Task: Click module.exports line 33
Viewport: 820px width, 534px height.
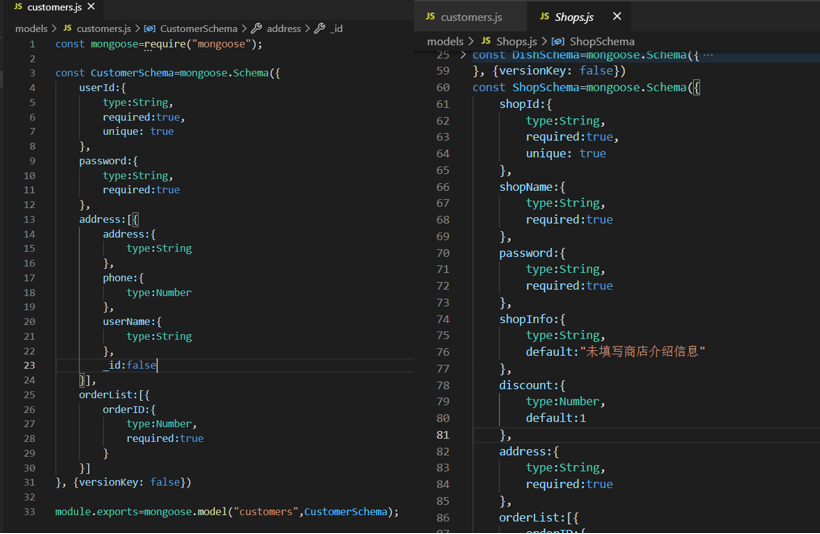Action: [x=227, y=512]
